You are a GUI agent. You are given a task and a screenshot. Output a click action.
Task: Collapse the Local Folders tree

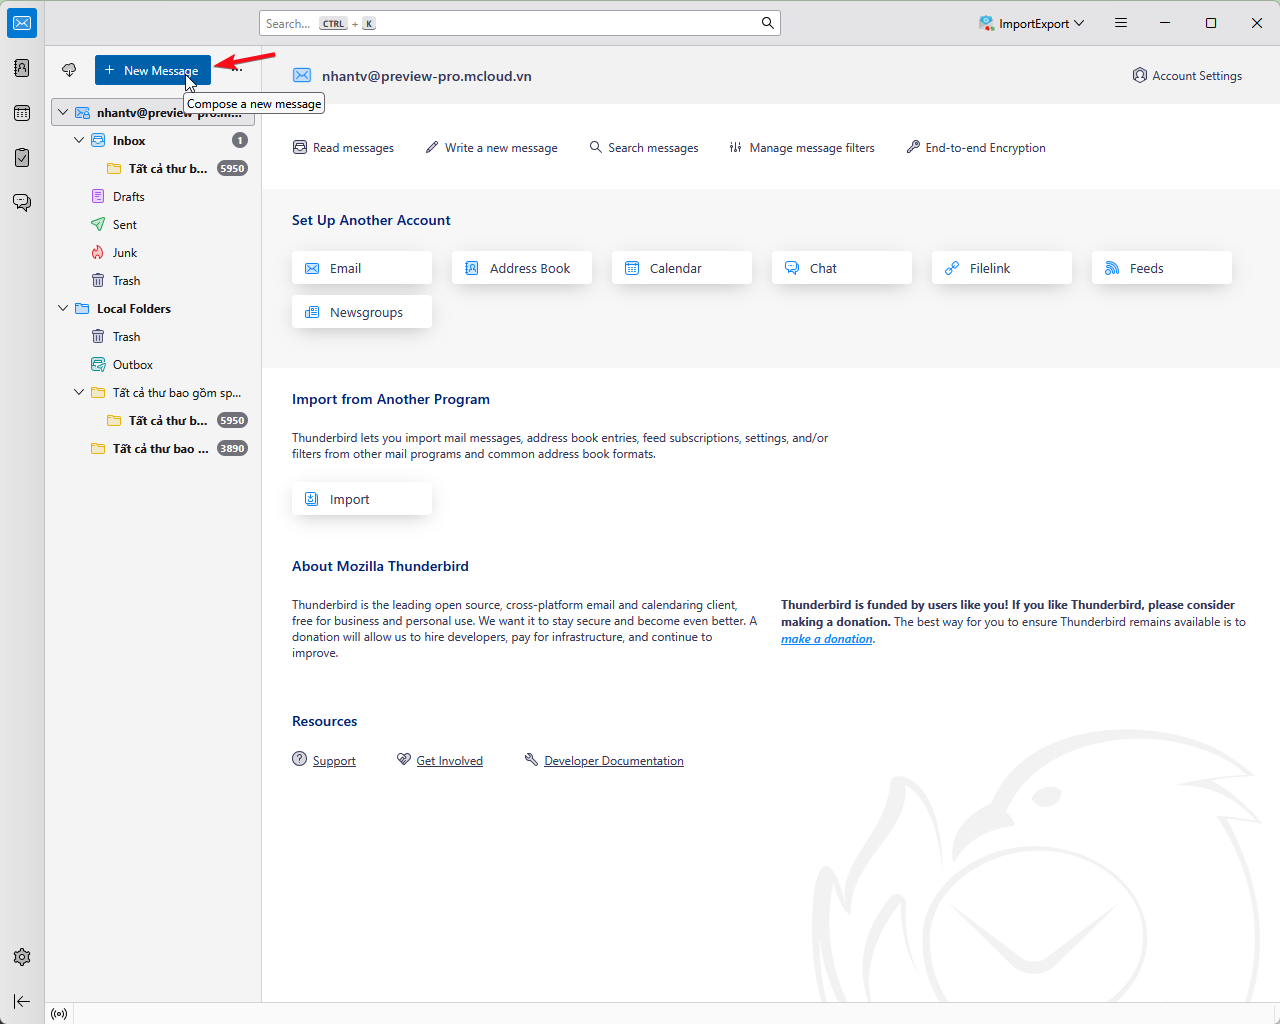tap(63, 309)
